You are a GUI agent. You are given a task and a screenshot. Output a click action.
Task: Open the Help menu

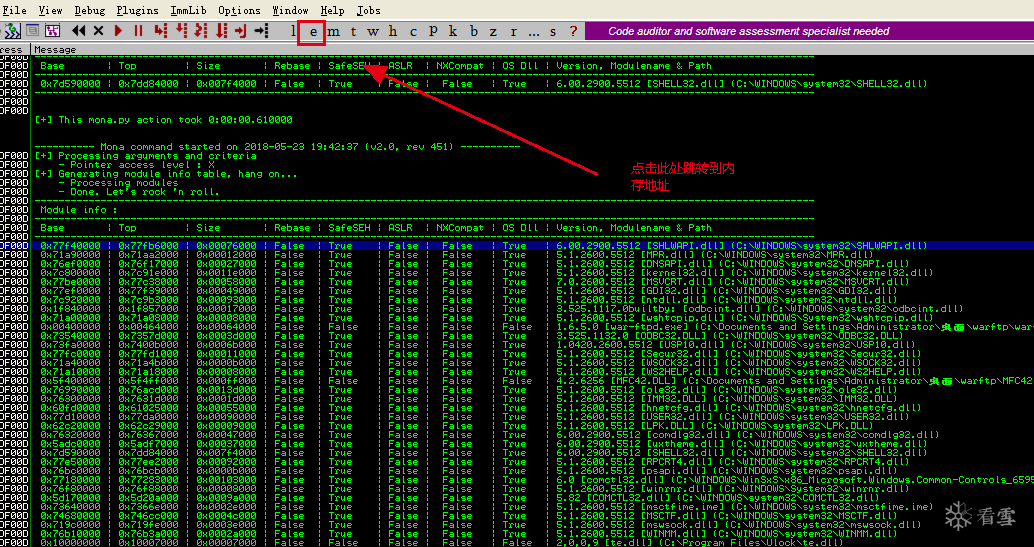[x=332, y=11]
